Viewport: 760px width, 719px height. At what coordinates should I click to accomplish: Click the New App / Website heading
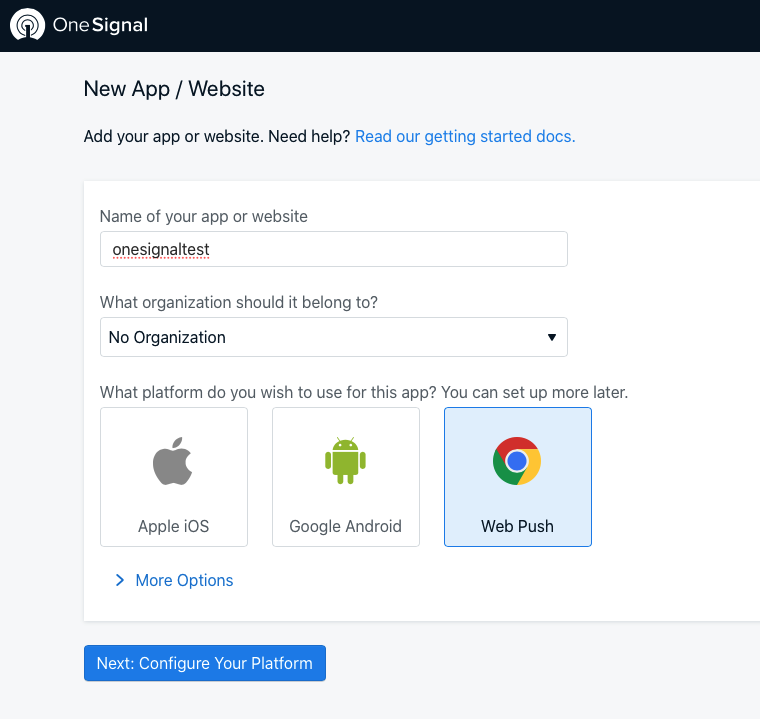point(174,89)
